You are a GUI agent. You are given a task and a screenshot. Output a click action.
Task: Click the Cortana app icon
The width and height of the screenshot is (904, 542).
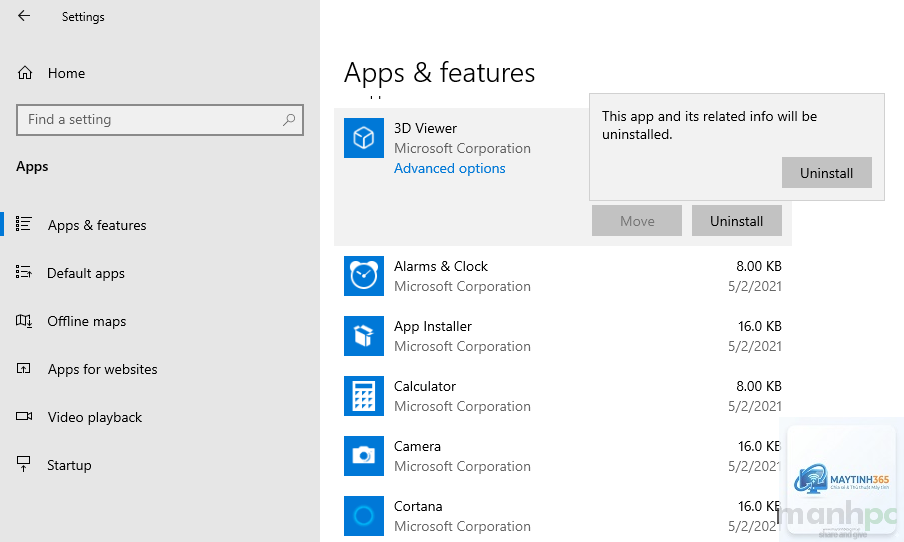coord(364,515)
